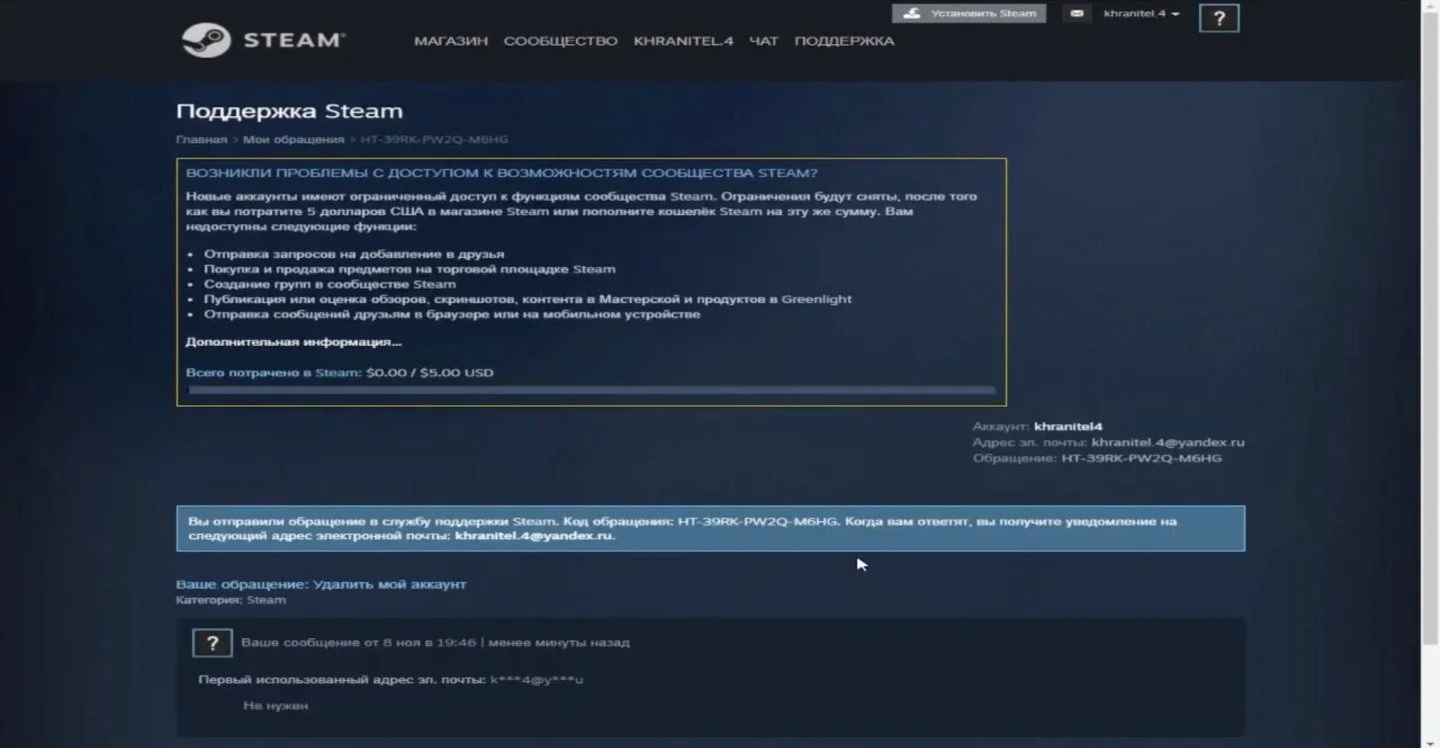Viewport: 1440px width, 748px height.
Task: Open the "СООБЩЕСТВО" menu
Action: pyautogui.click(x=561, y=41)
